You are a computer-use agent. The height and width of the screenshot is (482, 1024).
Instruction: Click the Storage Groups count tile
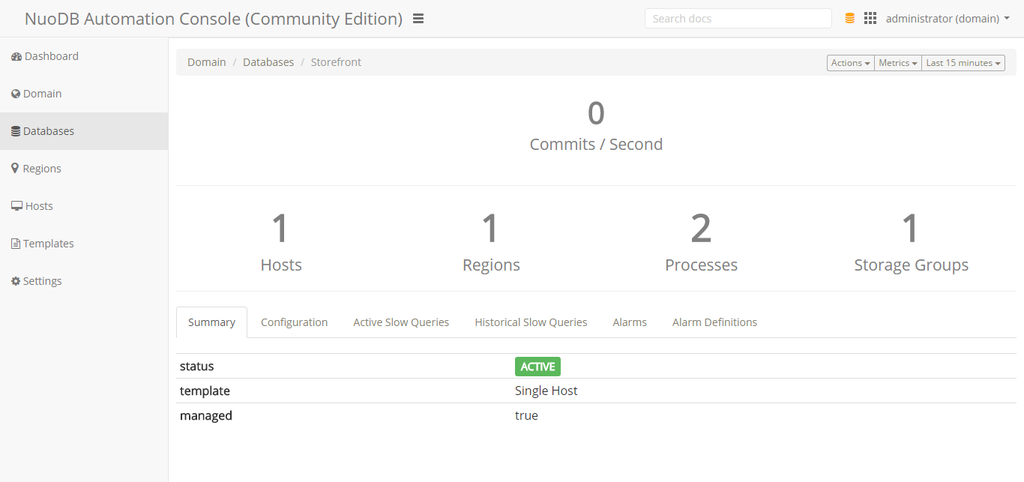911,242
